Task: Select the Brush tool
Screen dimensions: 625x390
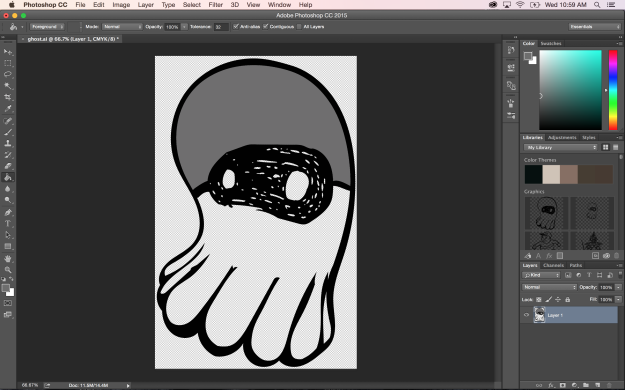Action: [x=8, y=132]
